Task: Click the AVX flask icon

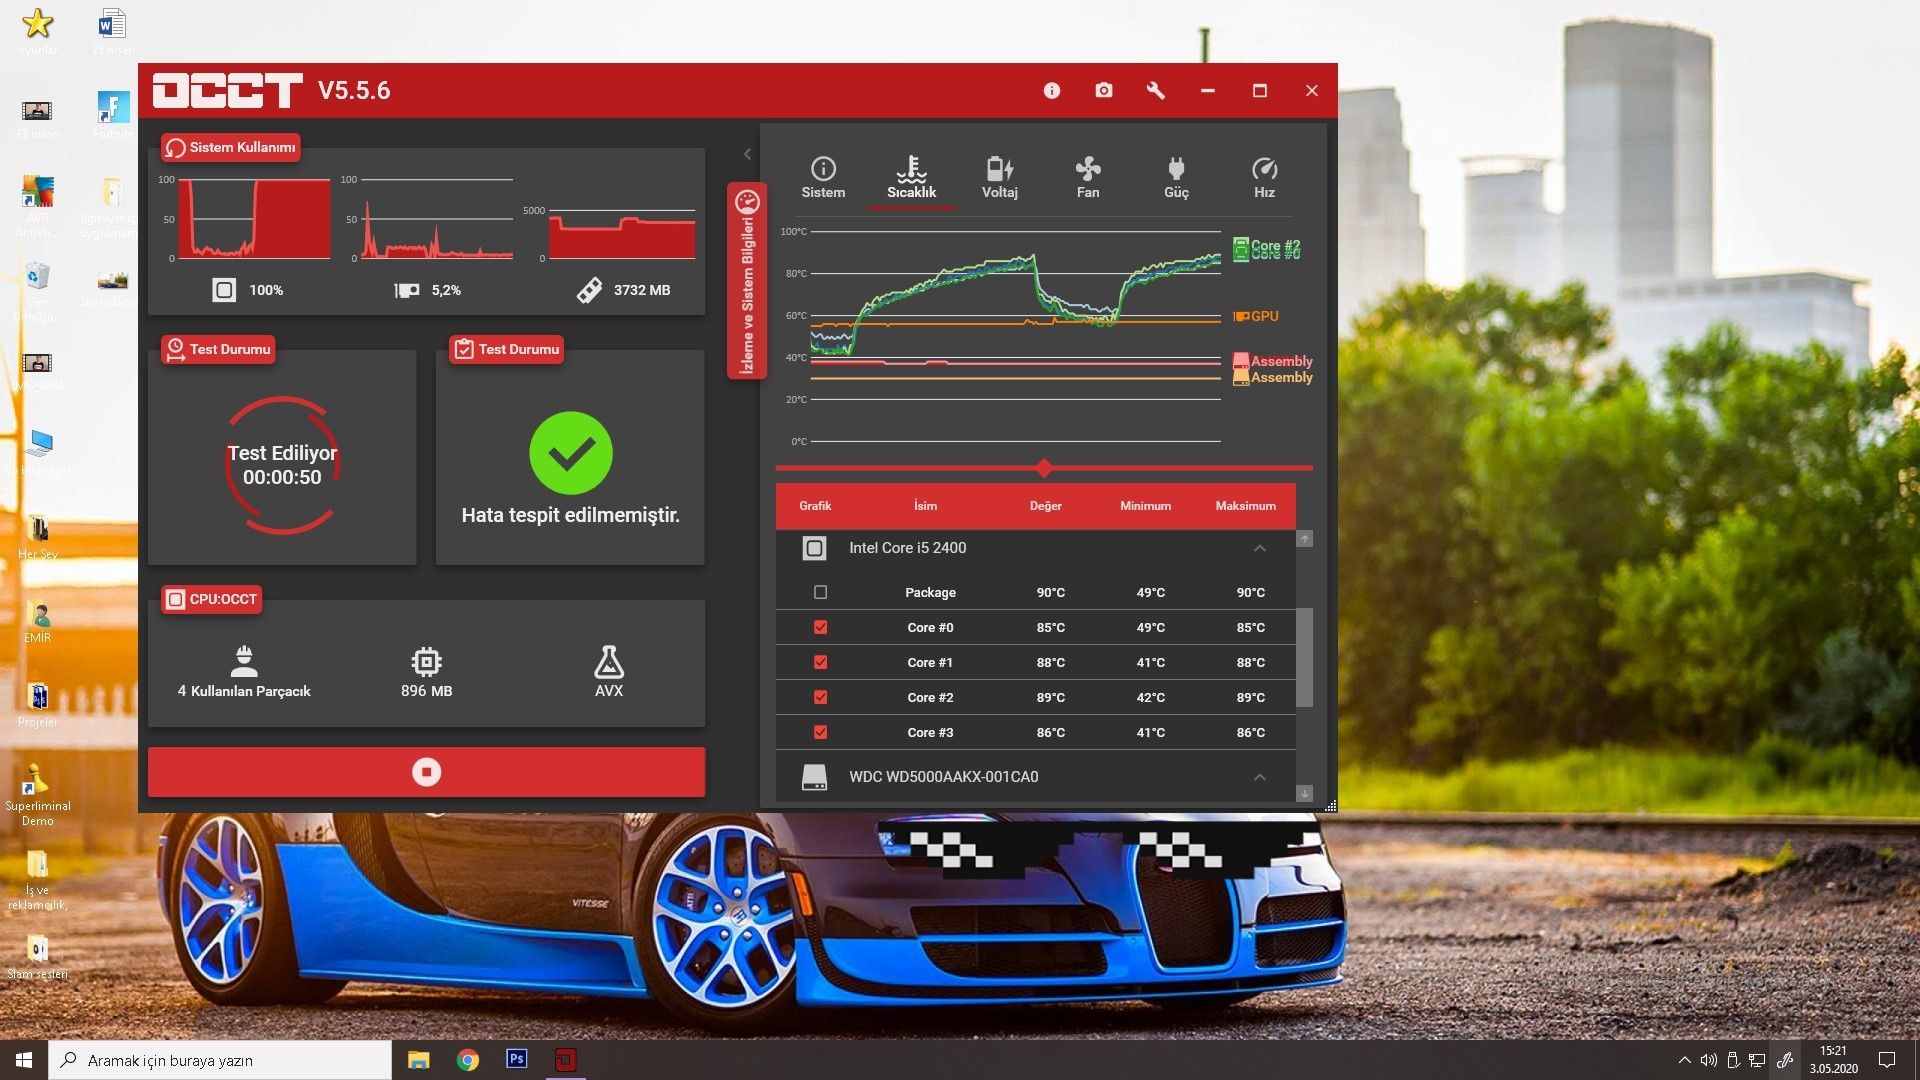Action: [608, 663]
